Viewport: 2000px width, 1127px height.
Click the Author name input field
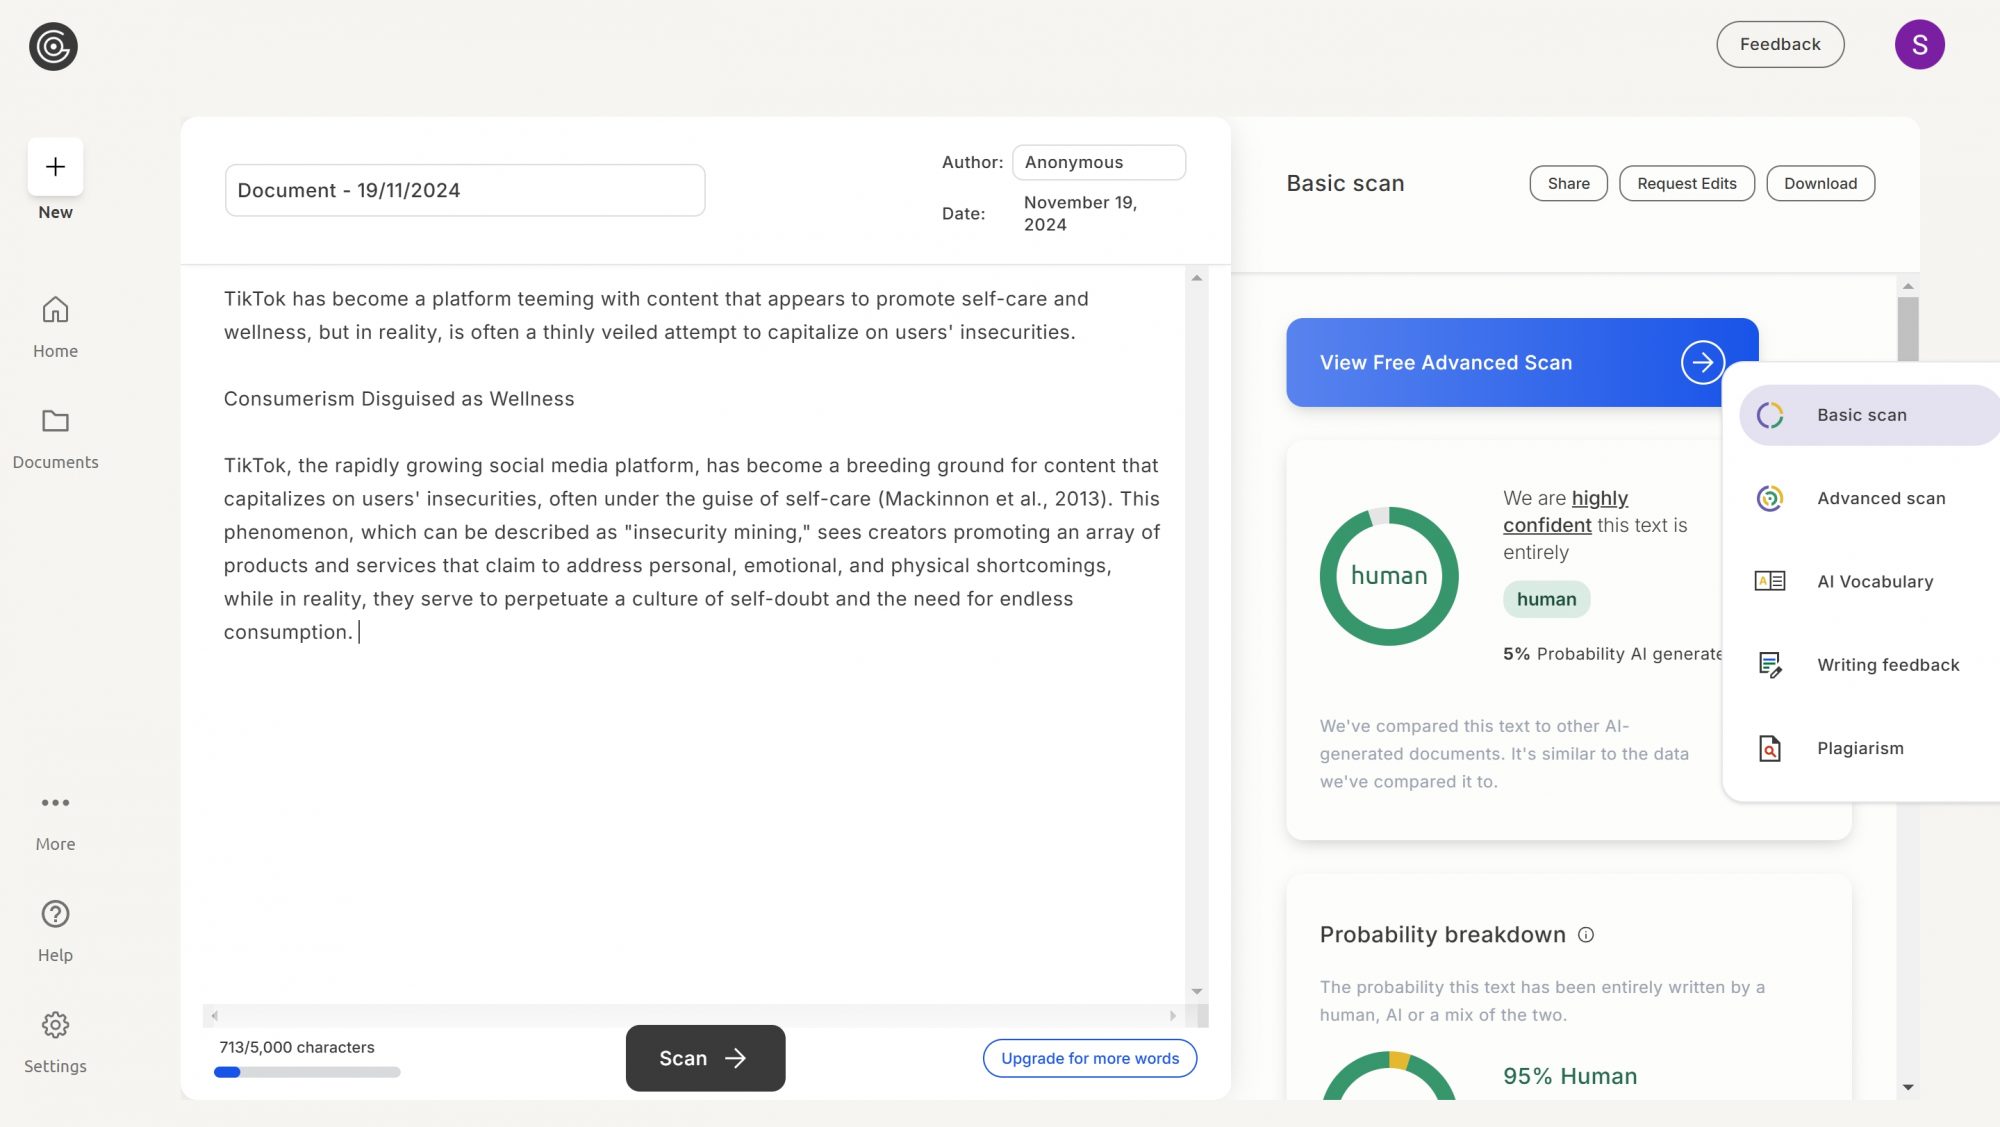pos(1099,162)
